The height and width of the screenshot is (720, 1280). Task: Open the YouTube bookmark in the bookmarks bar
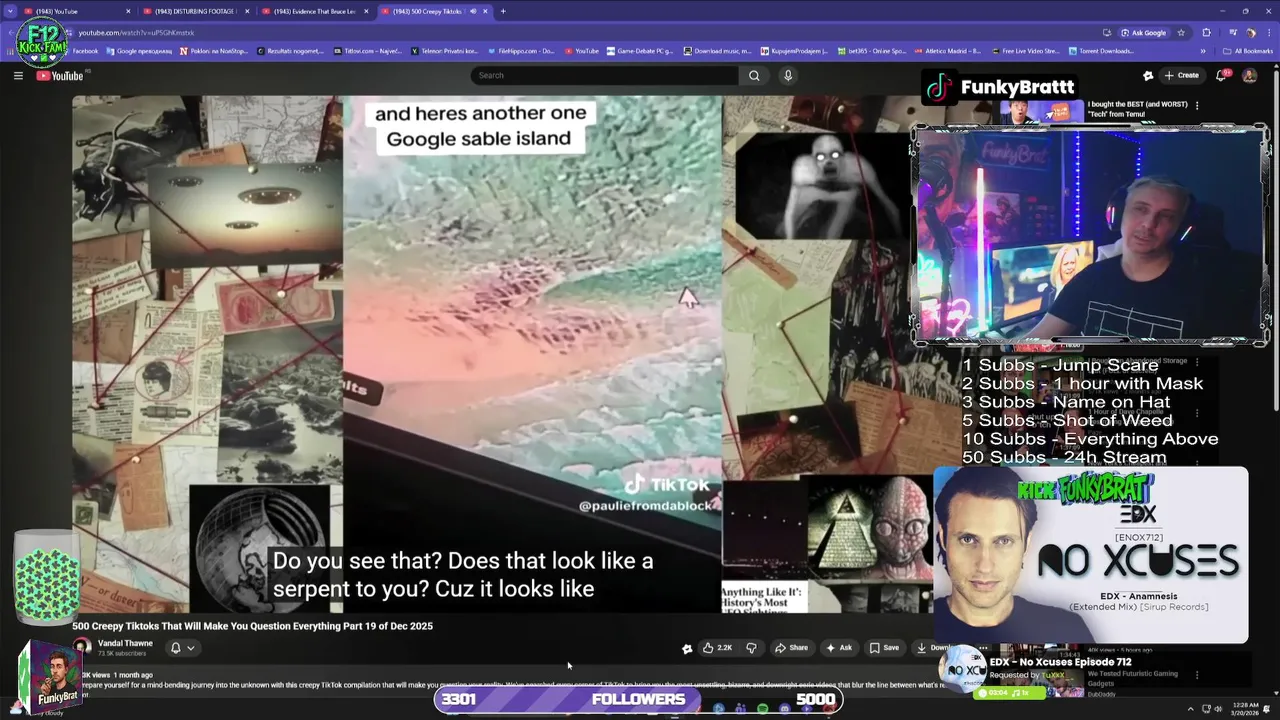(x=582, y=51)
